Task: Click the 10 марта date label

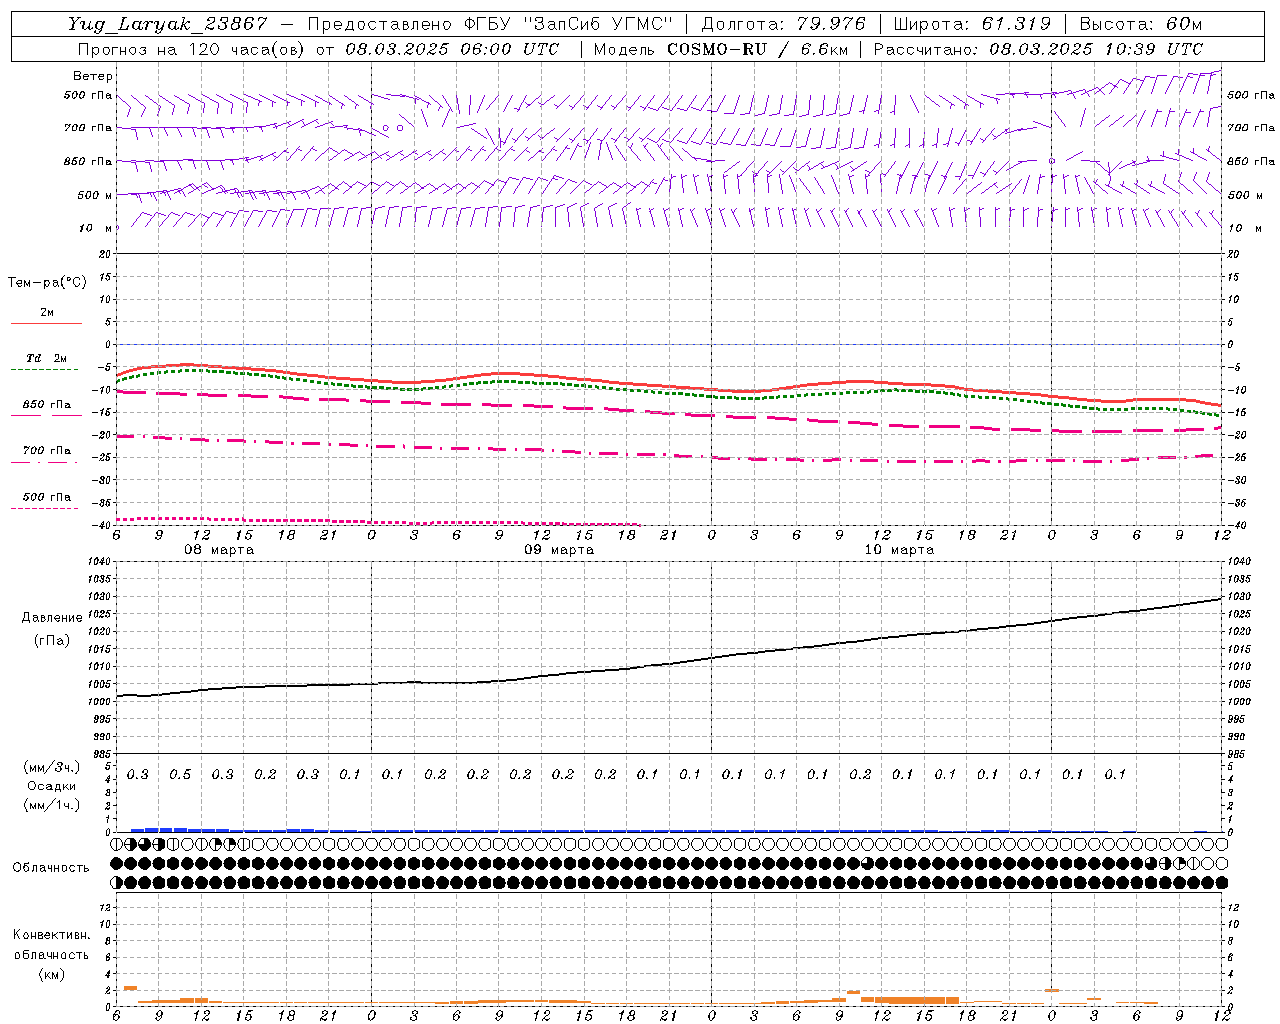Action: [899, 550]
